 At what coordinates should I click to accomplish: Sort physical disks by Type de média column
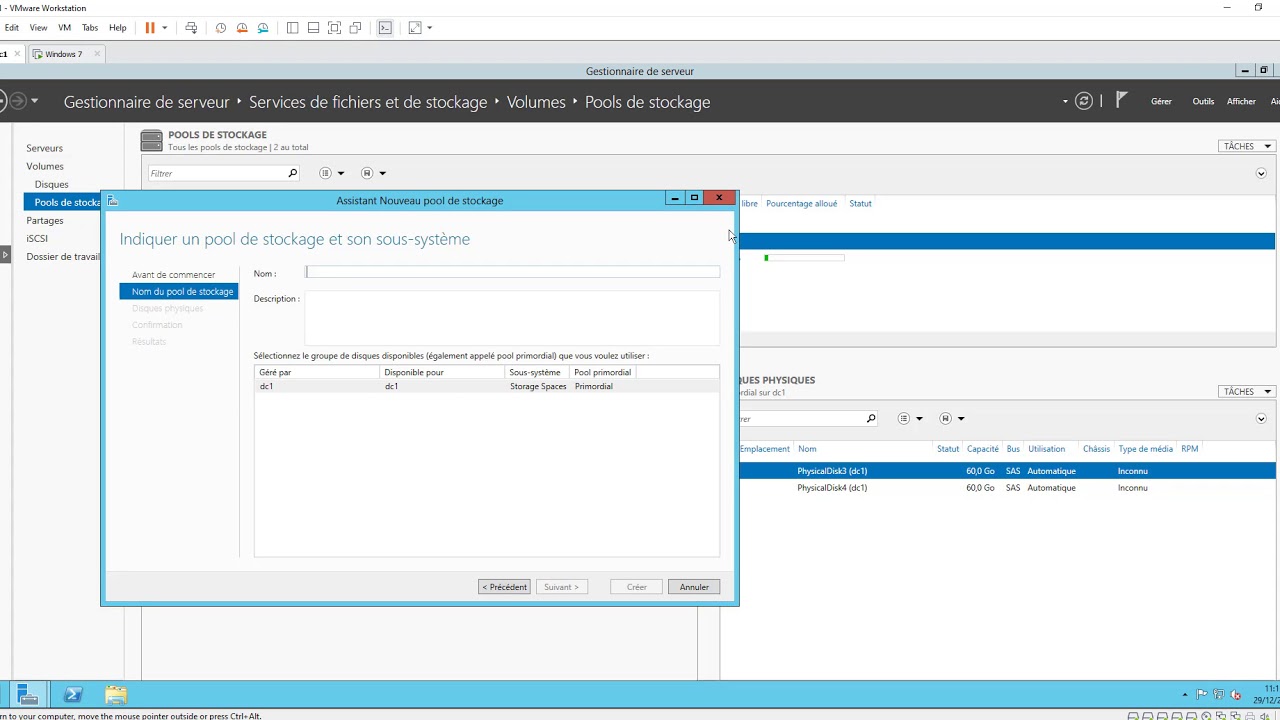click(1145, 449)
